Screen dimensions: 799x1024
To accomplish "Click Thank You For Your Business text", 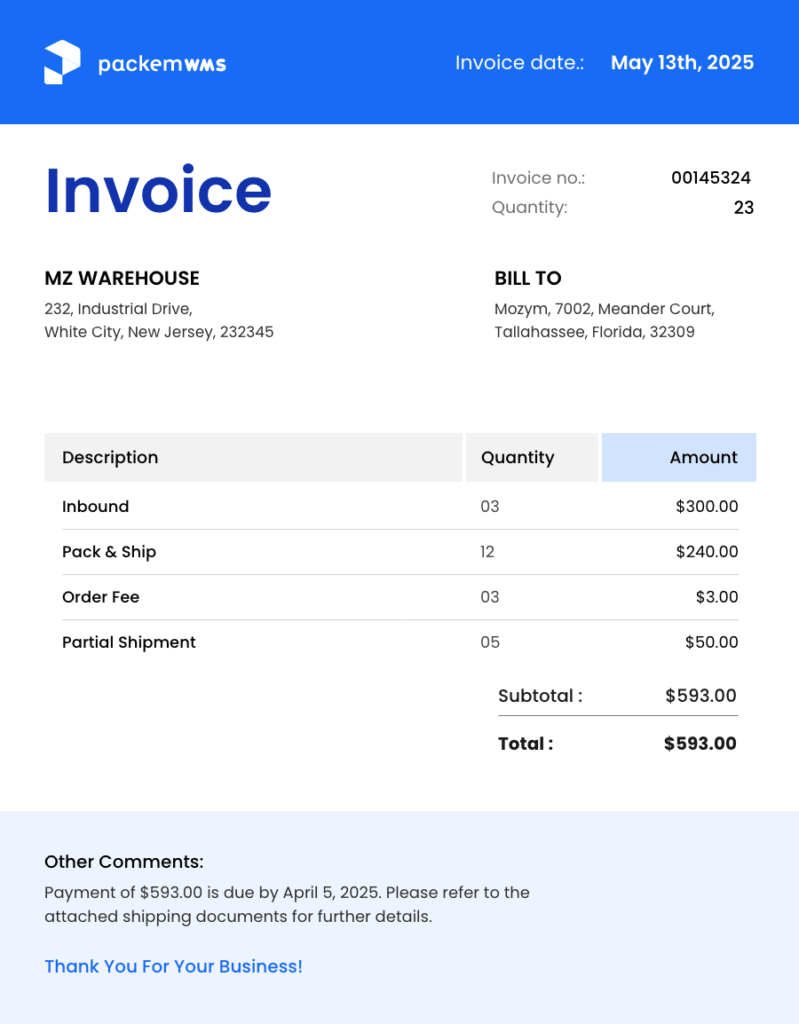I will 173,966.
